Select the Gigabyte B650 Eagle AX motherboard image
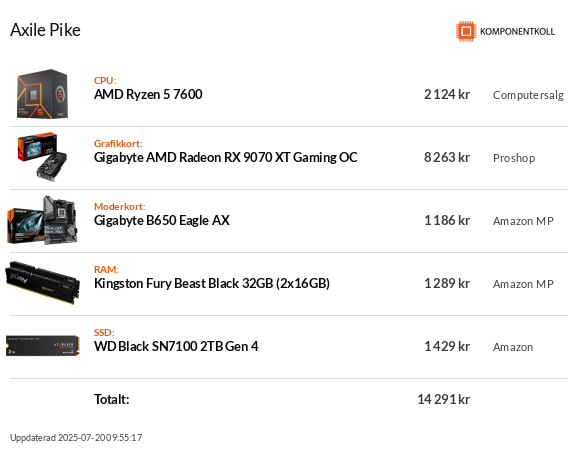The image size is (577, 451). (x=42, y=220)
